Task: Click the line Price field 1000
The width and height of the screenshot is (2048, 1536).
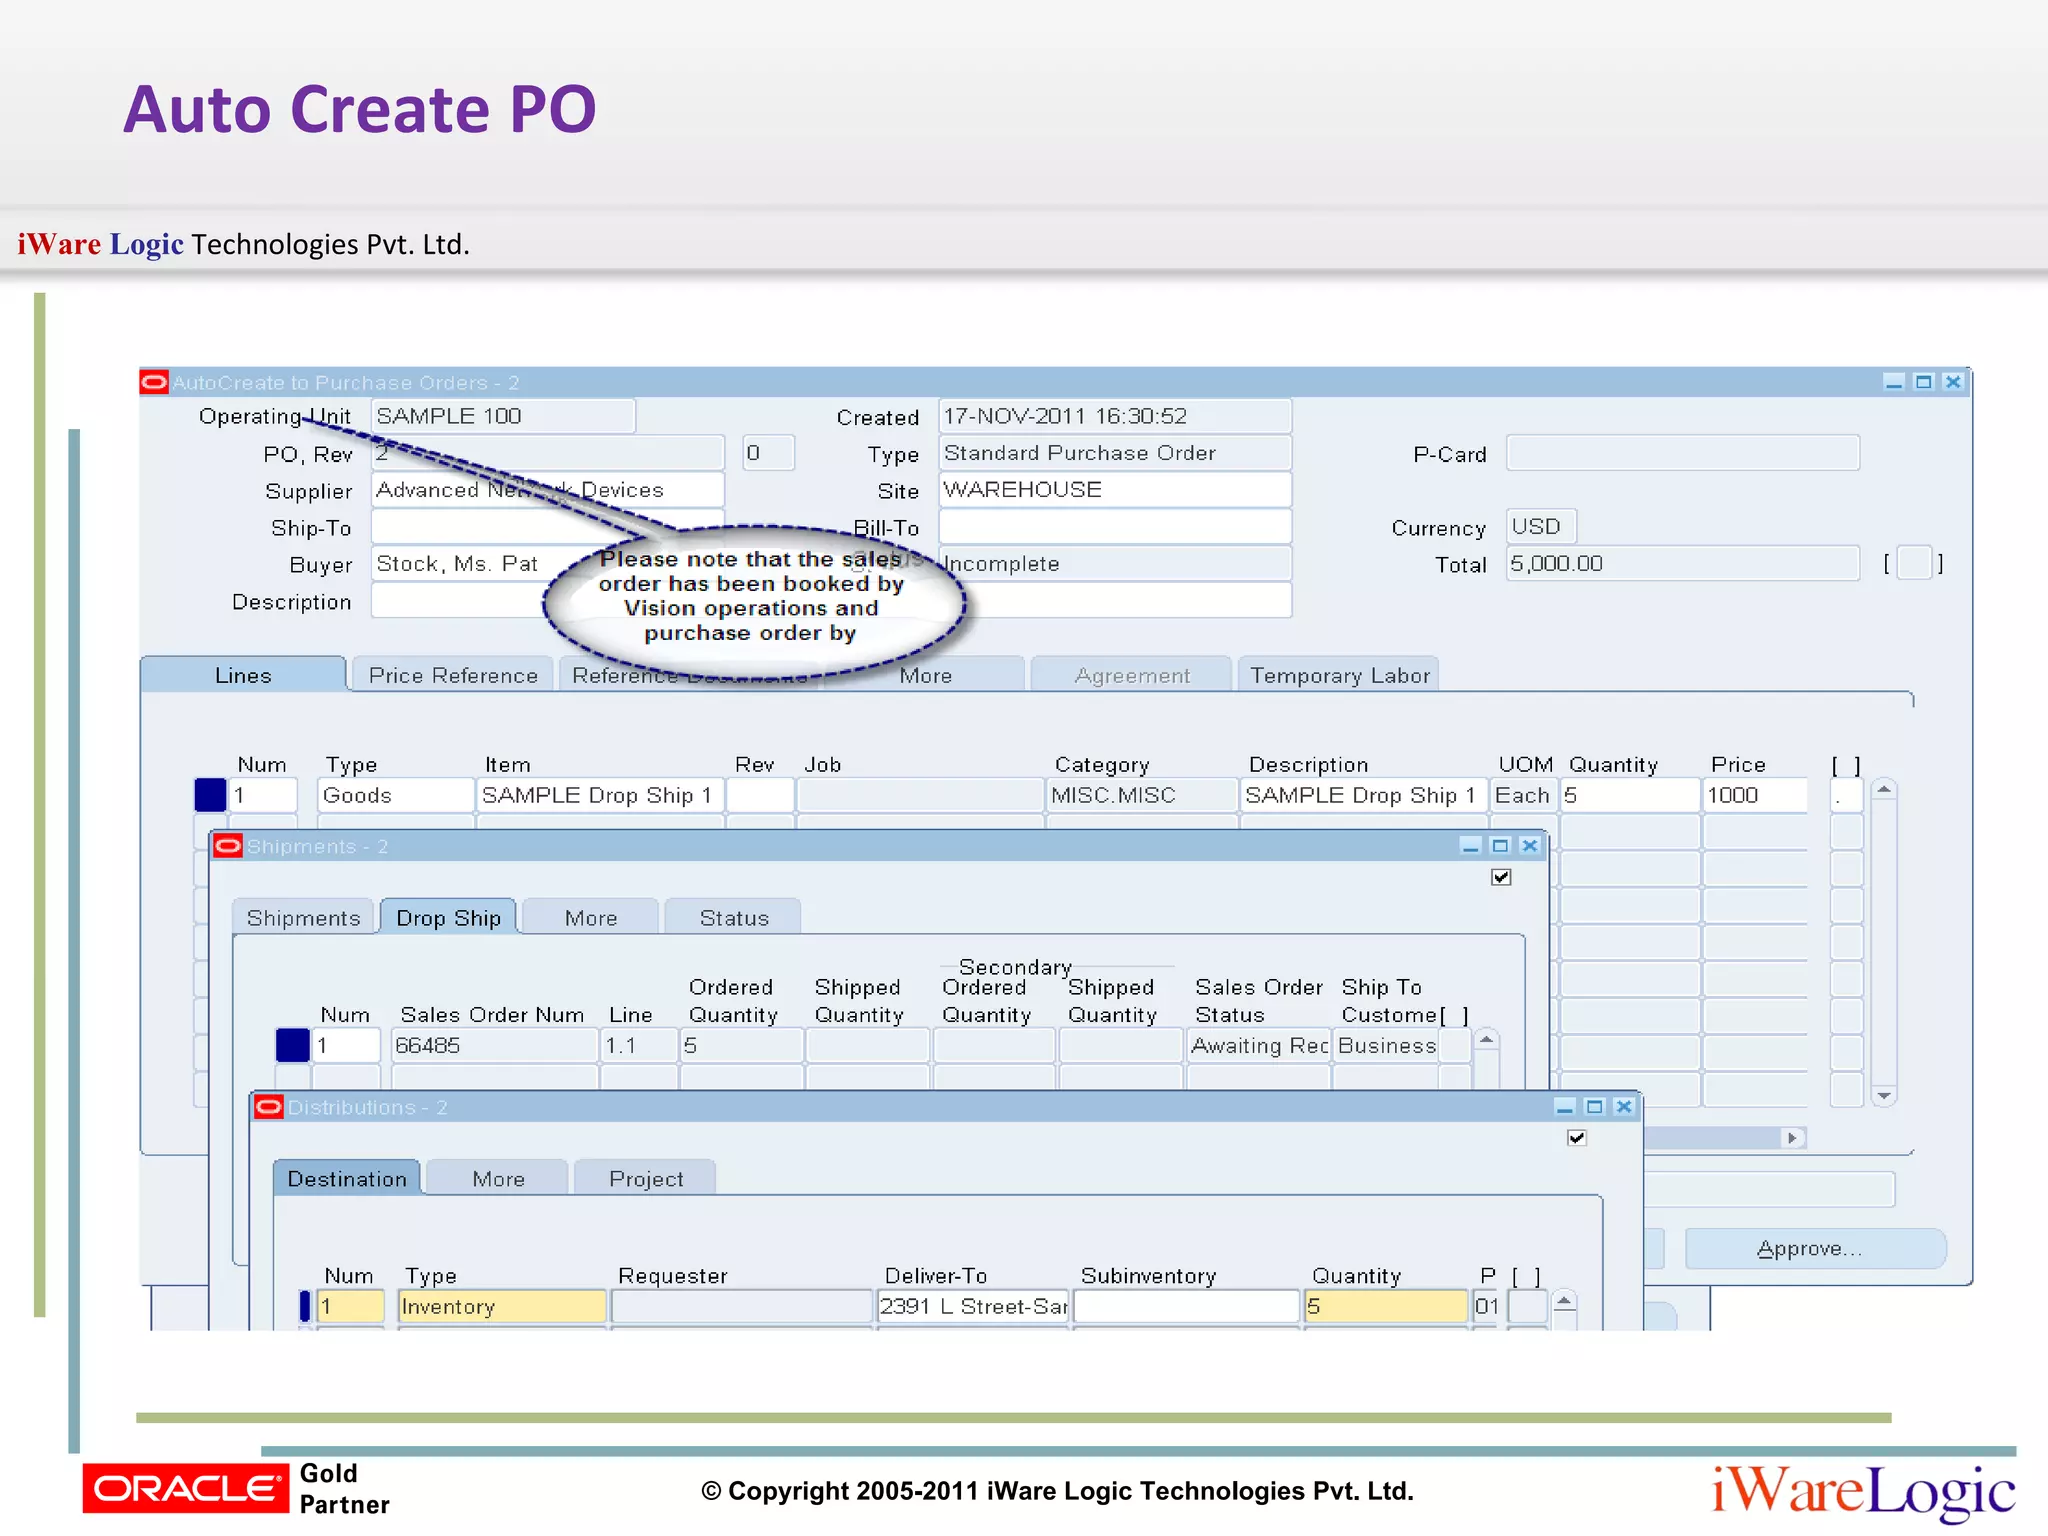Action: [x=1755, y=795]
